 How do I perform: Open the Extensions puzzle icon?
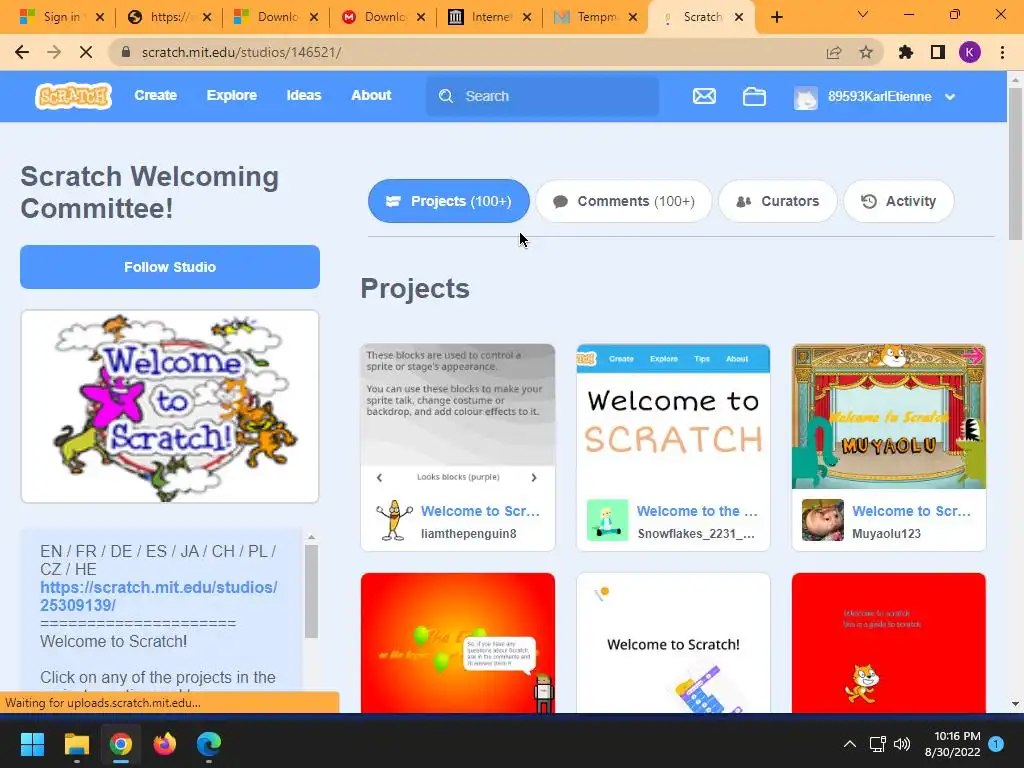point(906,52)
